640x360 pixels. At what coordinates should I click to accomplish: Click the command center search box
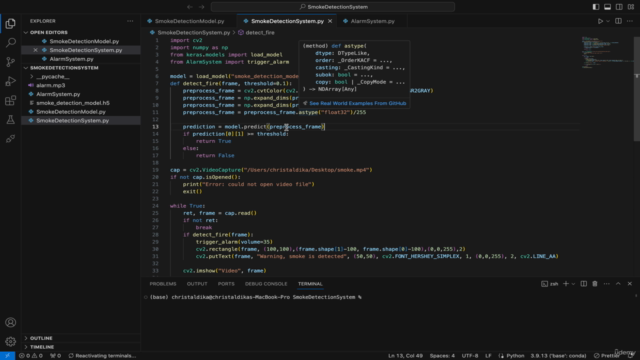click(x=333, y=7)
